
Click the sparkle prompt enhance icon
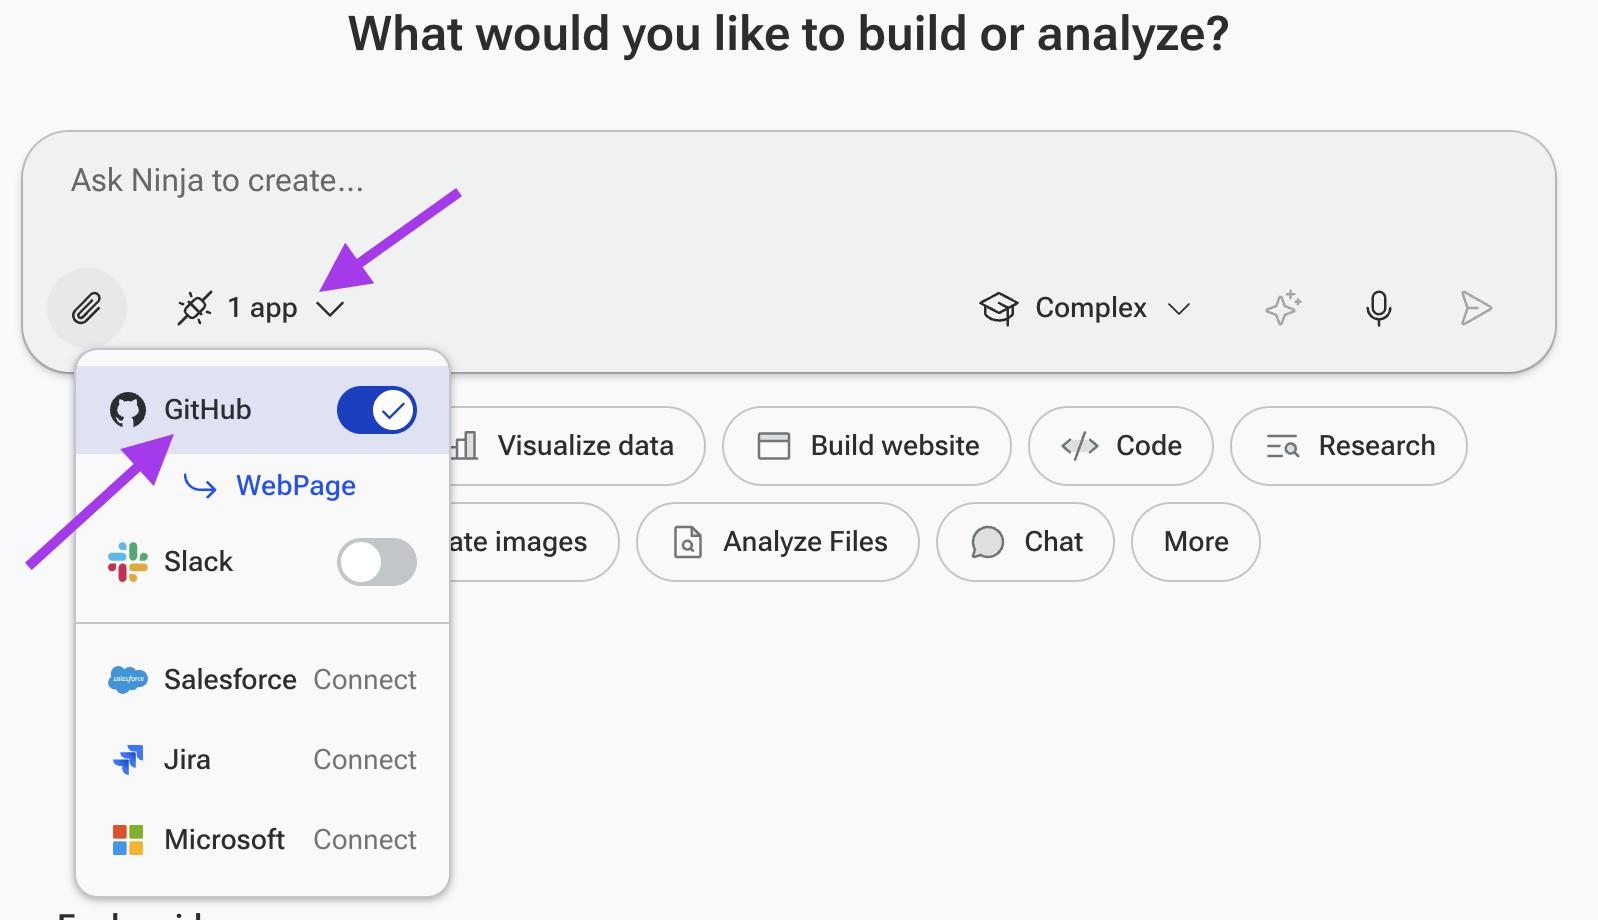(x=1284, y=308)
